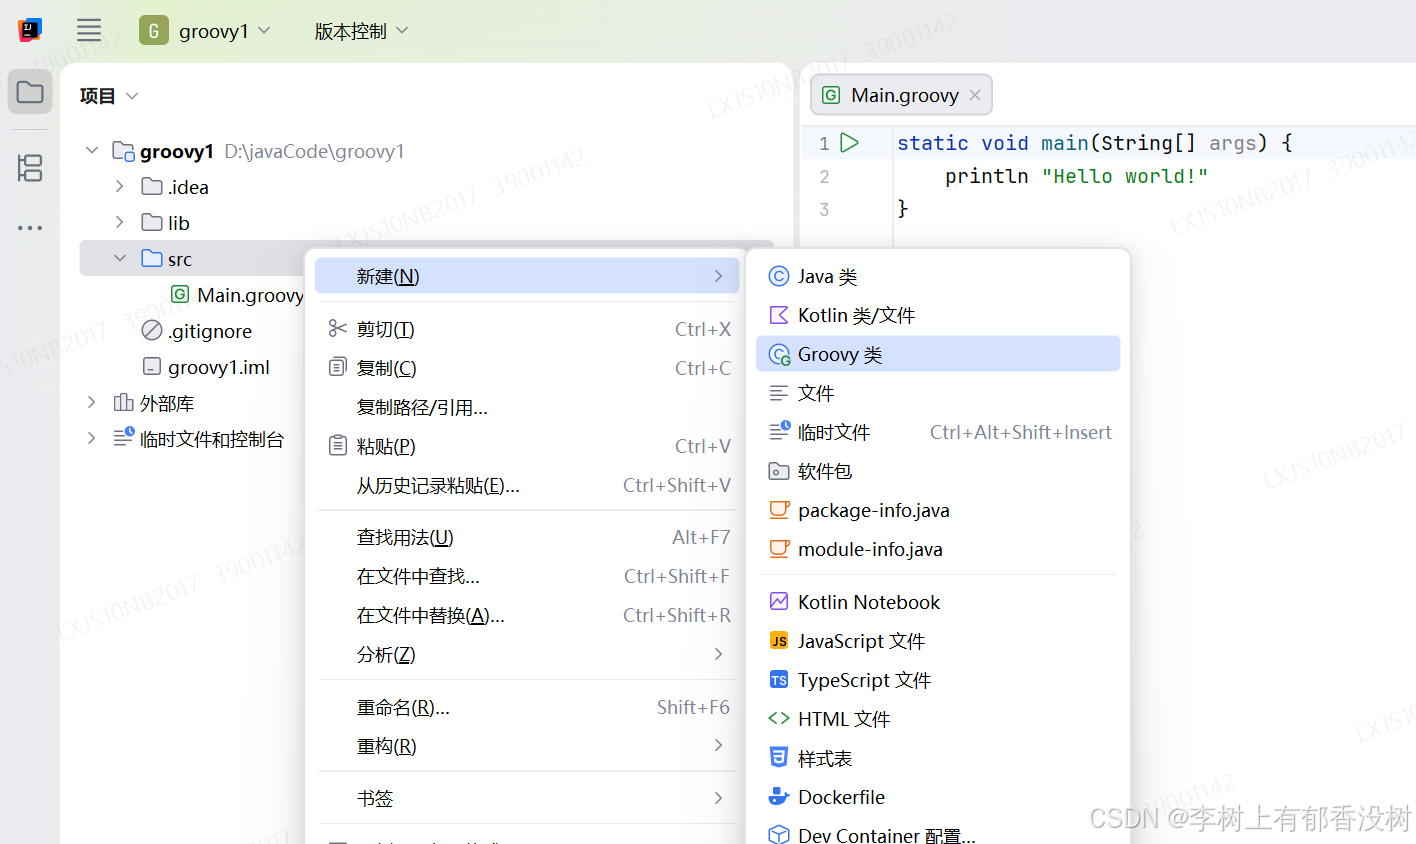Image resolution: width=1416 pixels, height=844 pixels.
Task: Collapse the src folder
Action: (x=119, y=258)
